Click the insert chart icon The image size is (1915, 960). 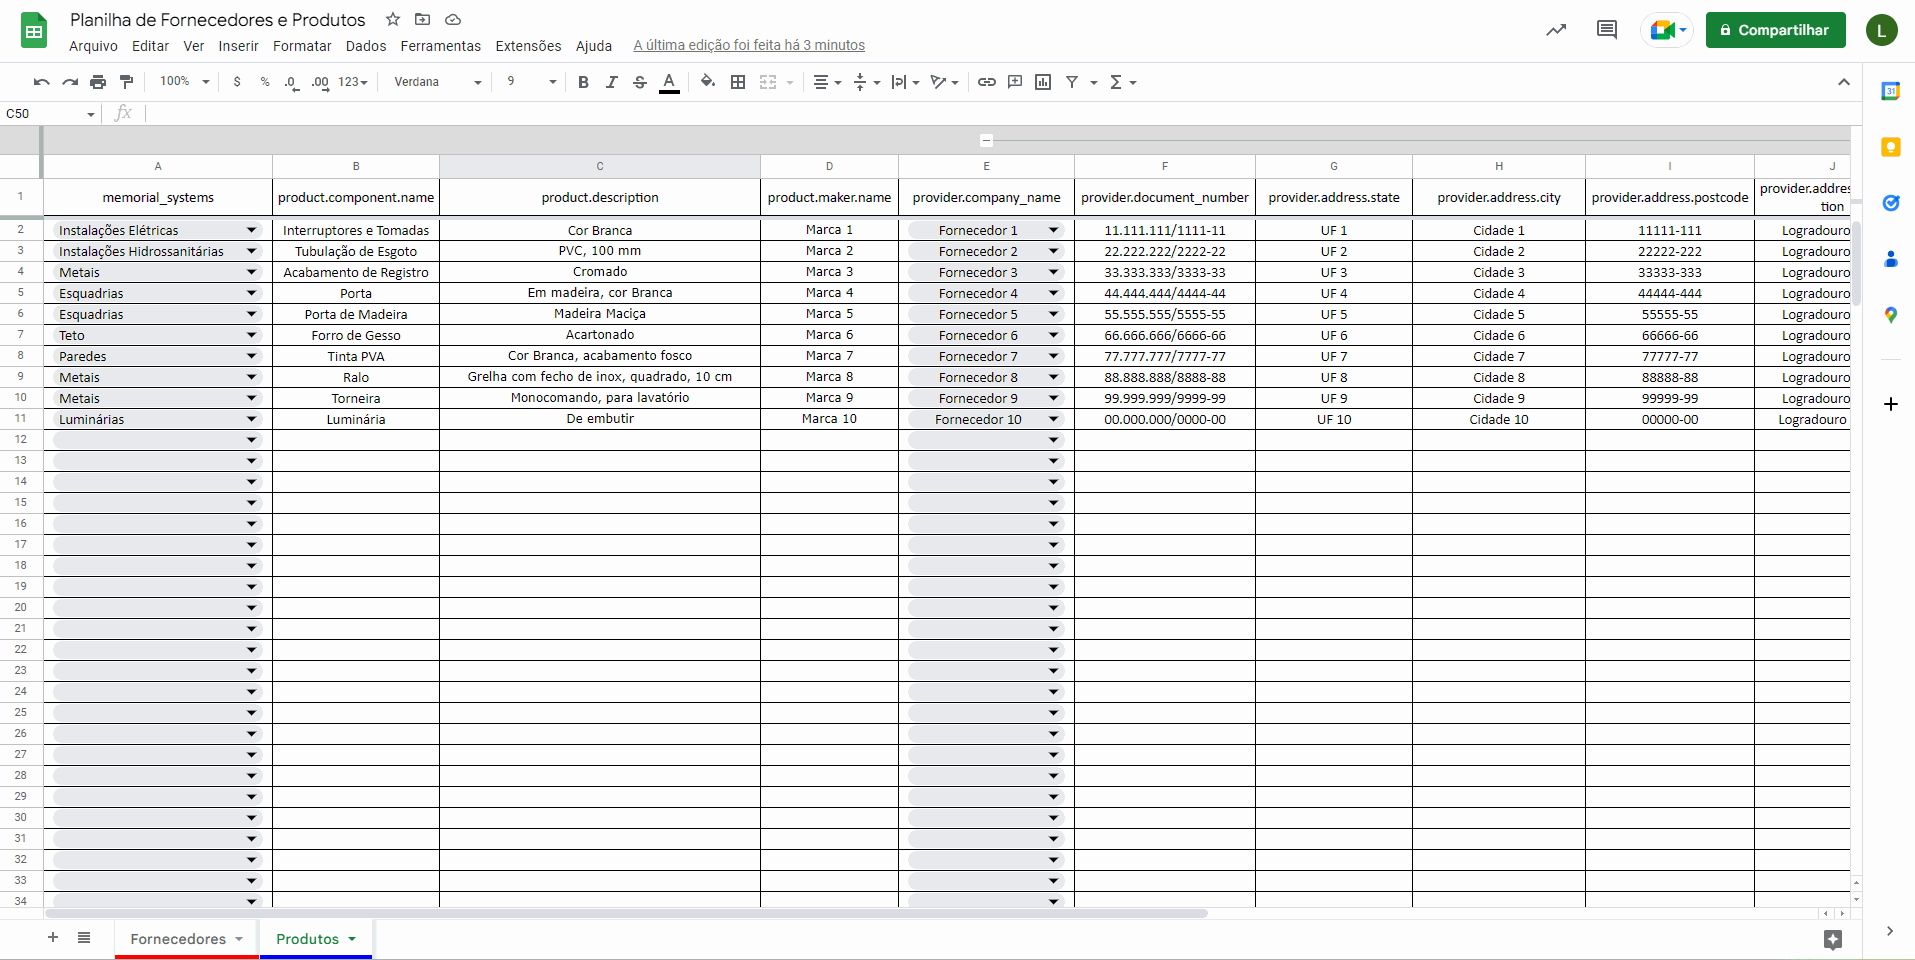tap(1043, 82)
